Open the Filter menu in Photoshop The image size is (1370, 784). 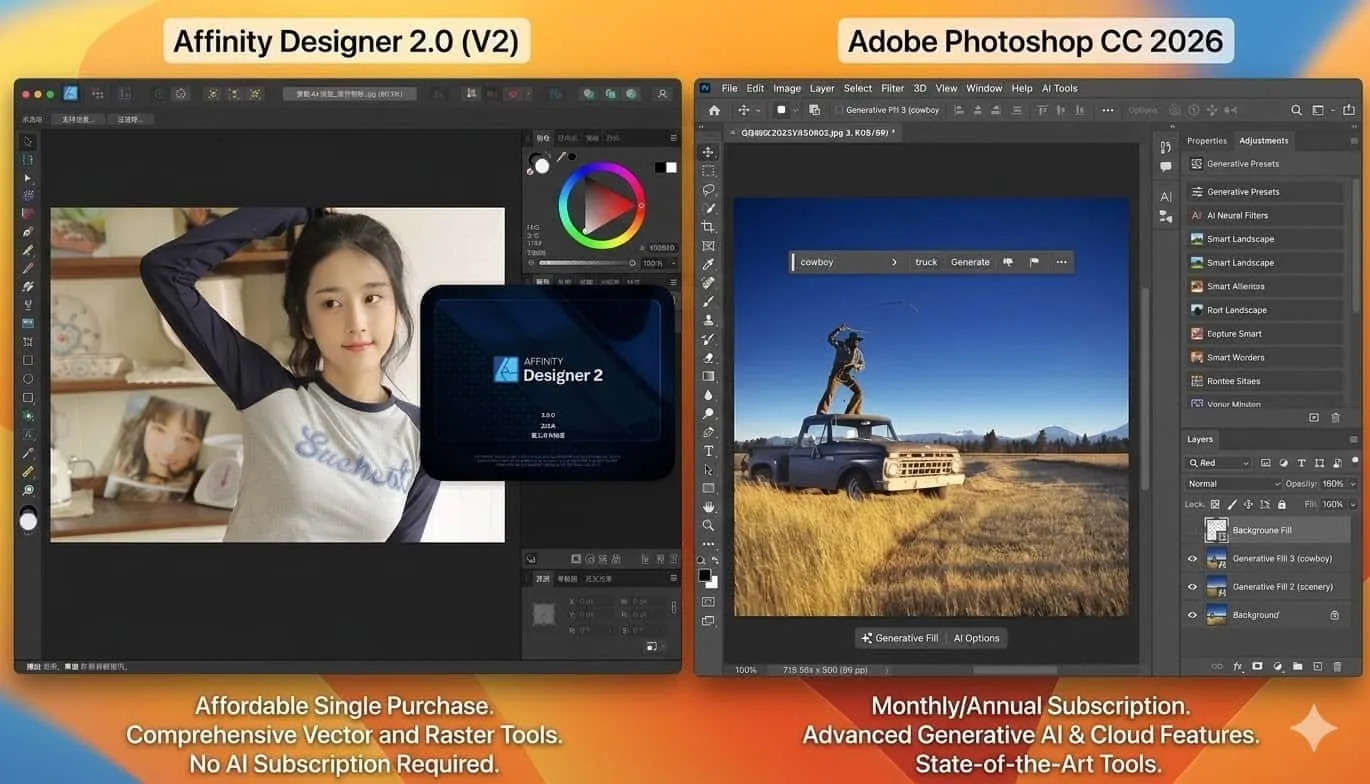click(x=892, y=88)
